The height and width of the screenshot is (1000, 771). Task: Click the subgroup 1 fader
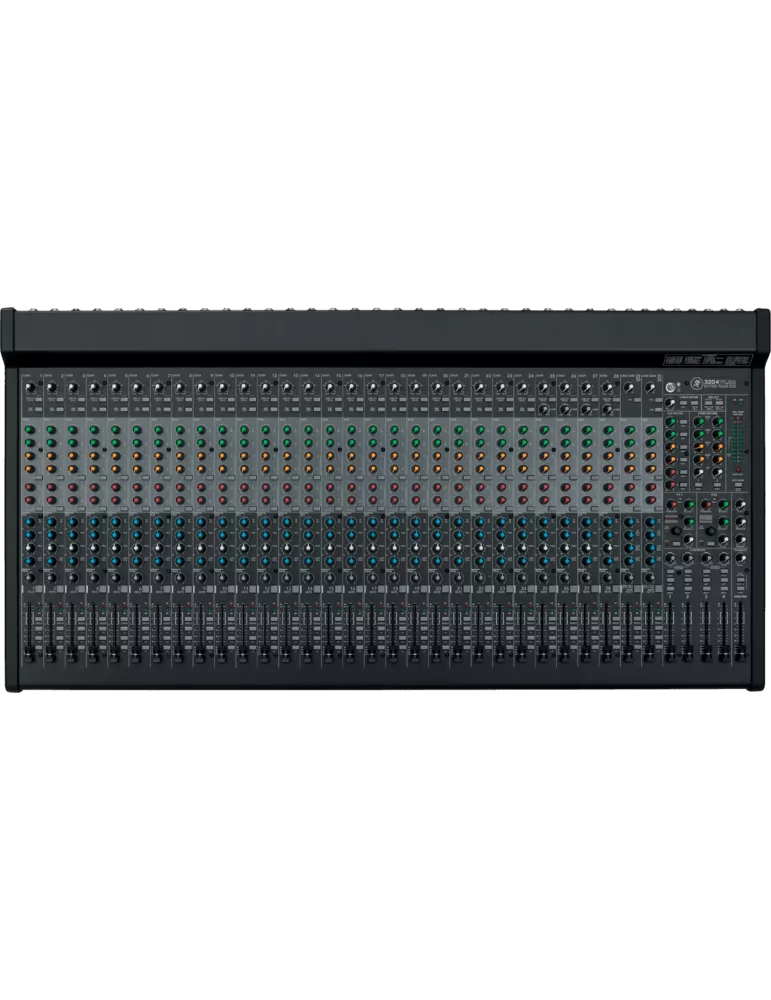670,654
